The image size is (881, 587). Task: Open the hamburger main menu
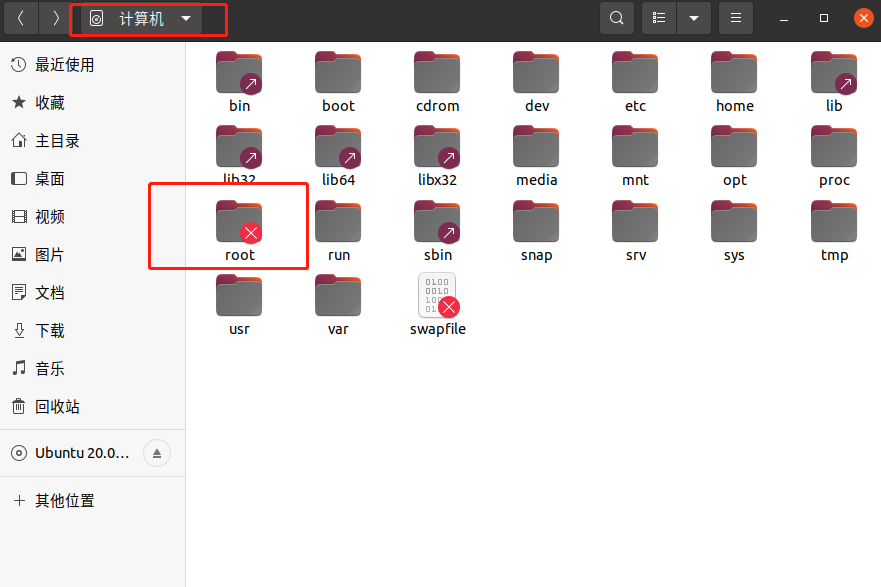735,19
